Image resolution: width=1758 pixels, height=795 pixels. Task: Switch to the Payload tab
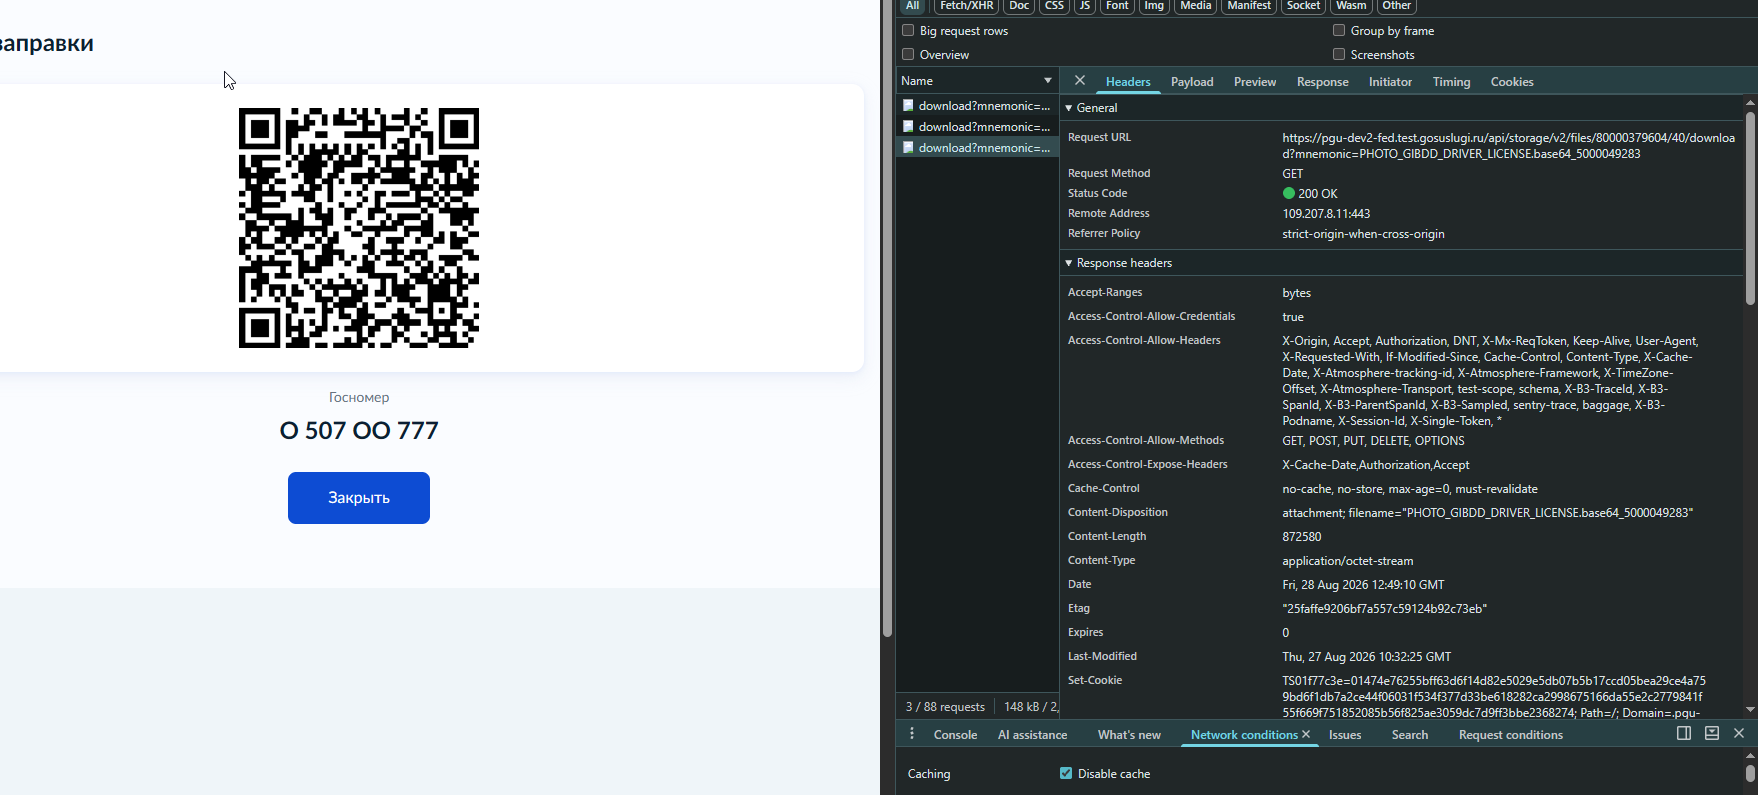click(x=1192, y=82)
